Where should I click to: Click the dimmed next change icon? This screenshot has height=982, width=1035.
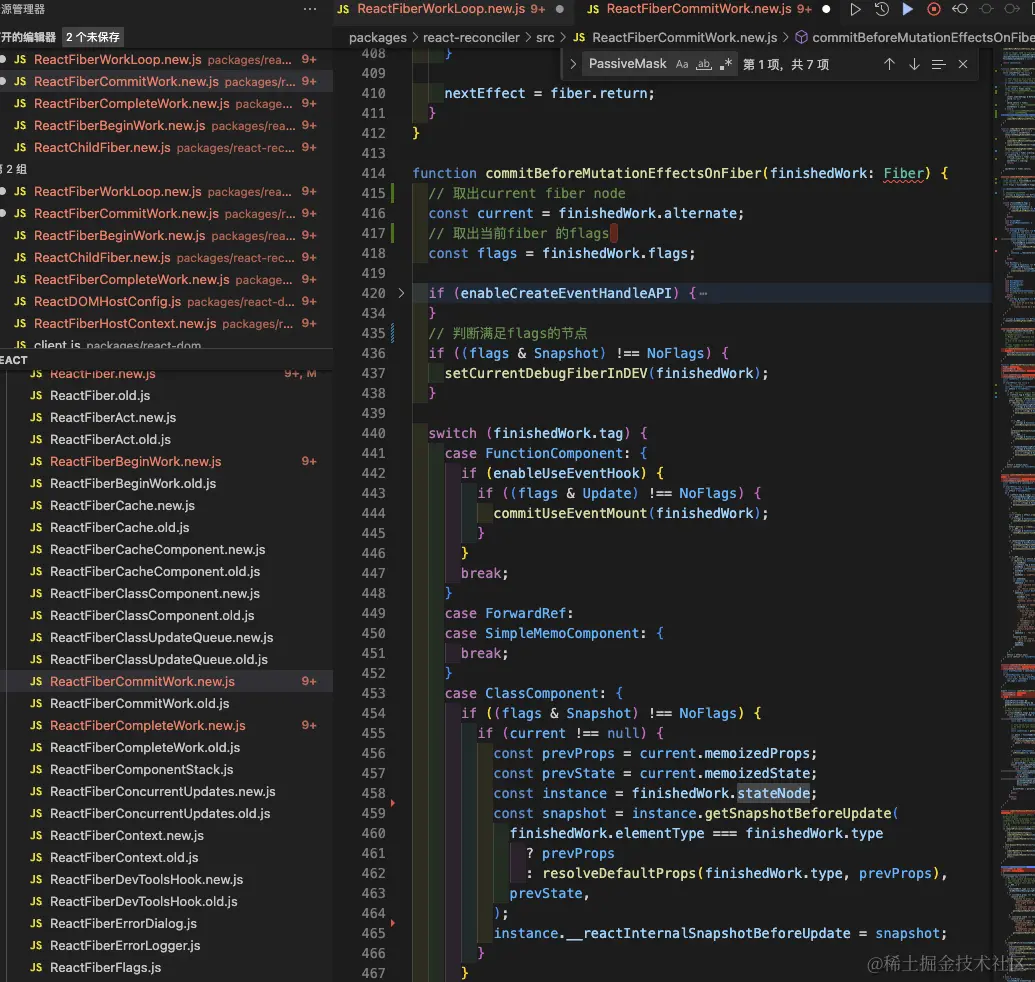1011,9
